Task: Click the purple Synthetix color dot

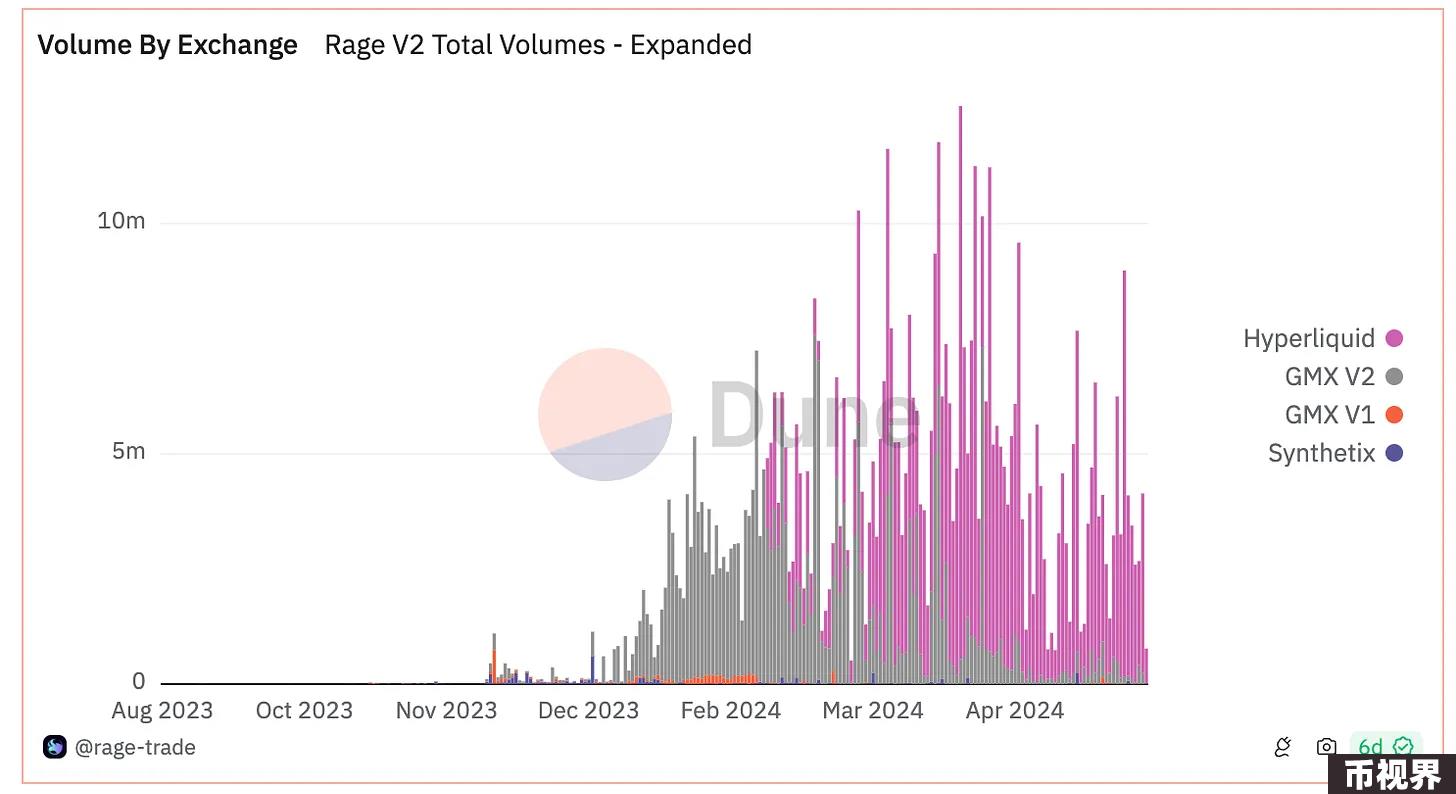Action: (x=1394, y=453)
